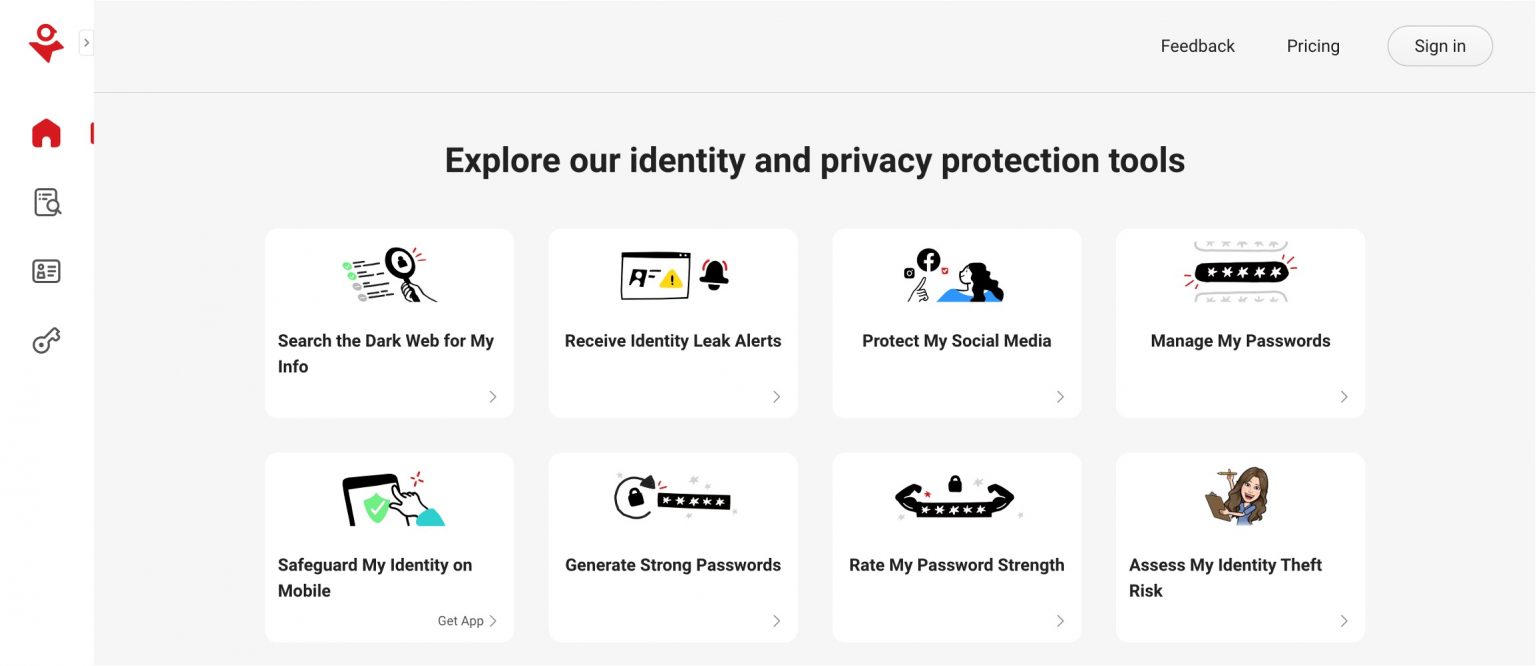This screenshot has width=1536, height=666.
Task: Click chevron on Rate My Password Strength card
Action: (1060, 621)
